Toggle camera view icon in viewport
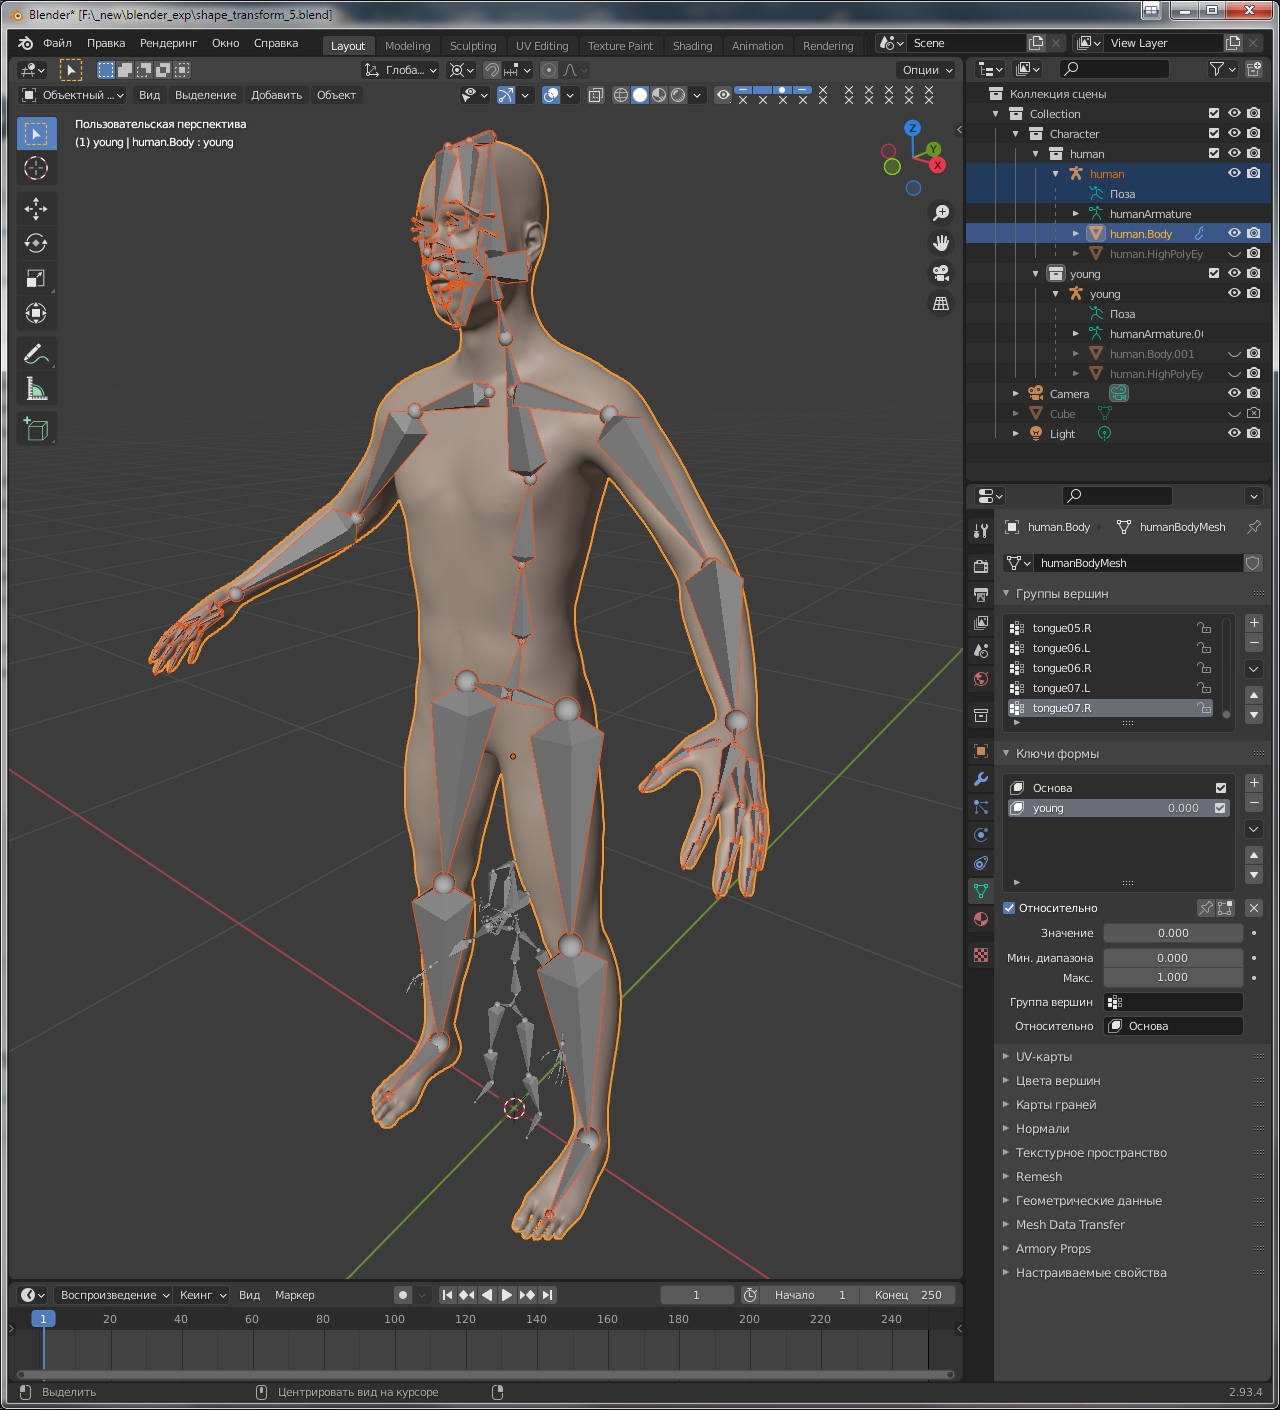The width and height of the screenshot is (1280, 1410). click(x=941, y=273)
